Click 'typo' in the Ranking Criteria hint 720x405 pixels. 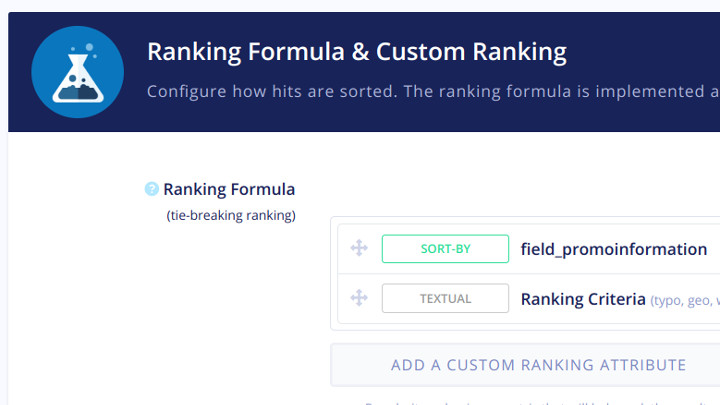[666, 301]
